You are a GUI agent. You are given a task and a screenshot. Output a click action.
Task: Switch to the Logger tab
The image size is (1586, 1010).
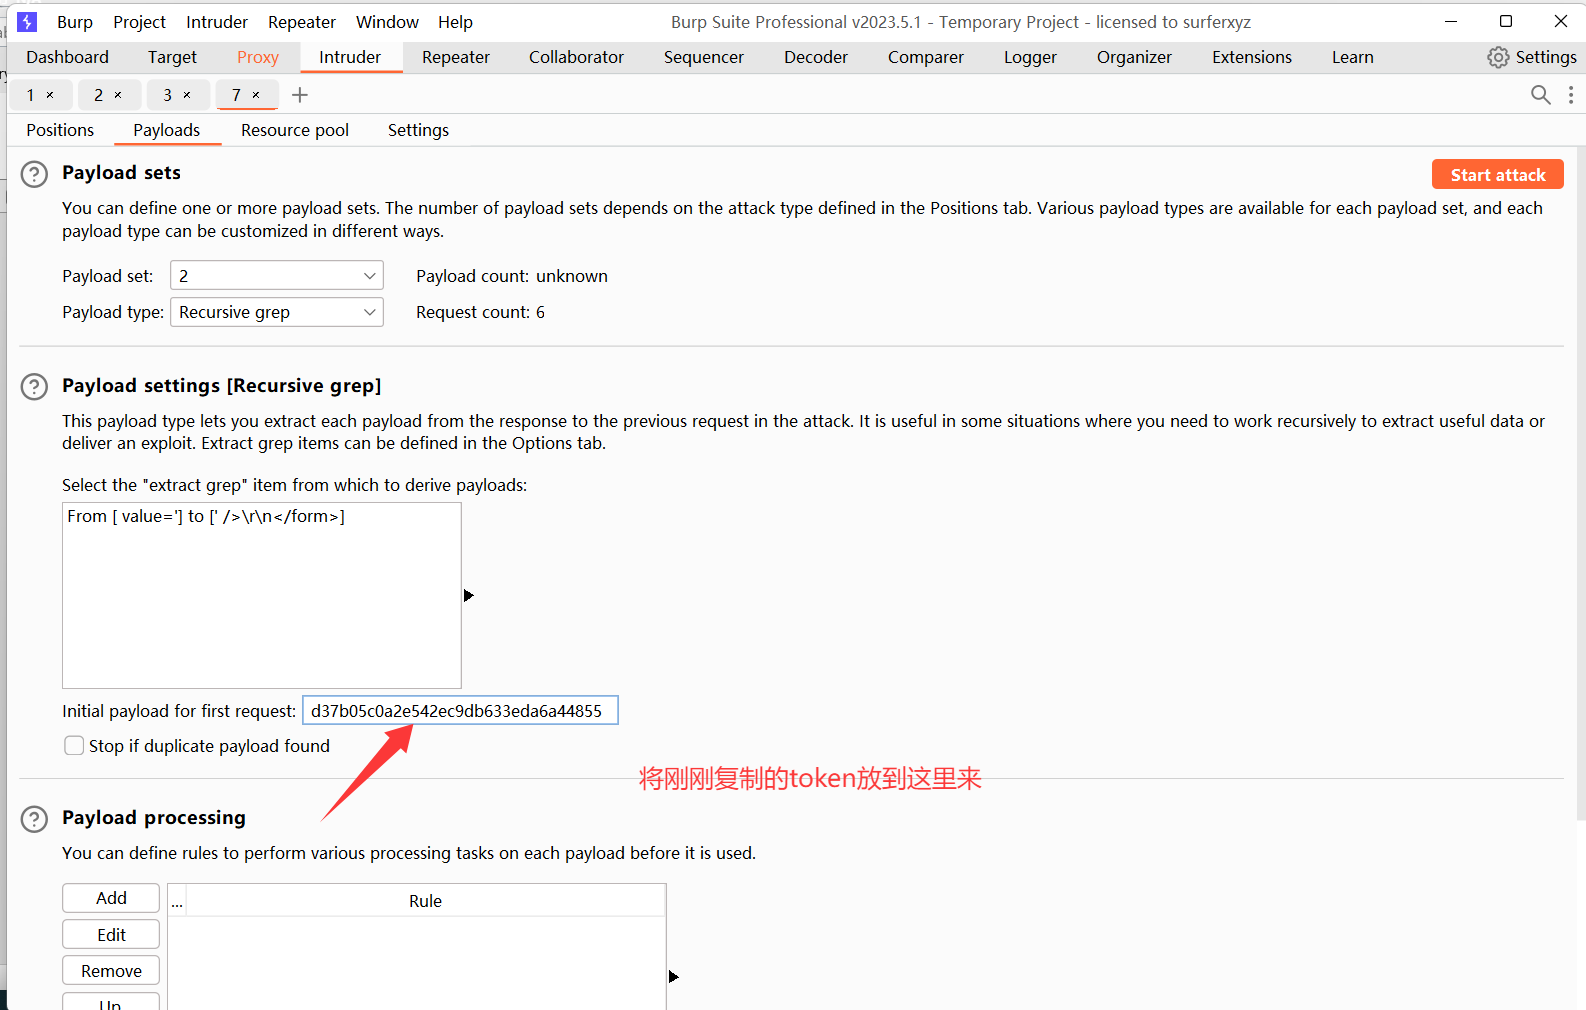point(1030,57)
